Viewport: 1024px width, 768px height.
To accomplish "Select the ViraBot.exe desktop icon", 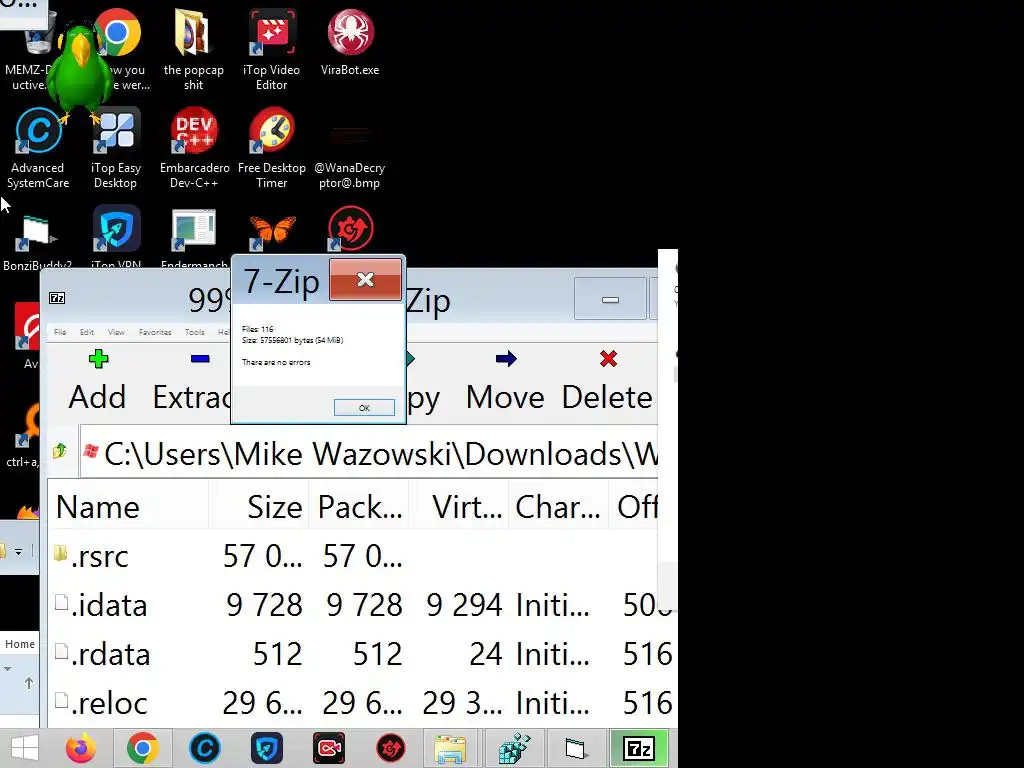I will [x=350, y=42].
